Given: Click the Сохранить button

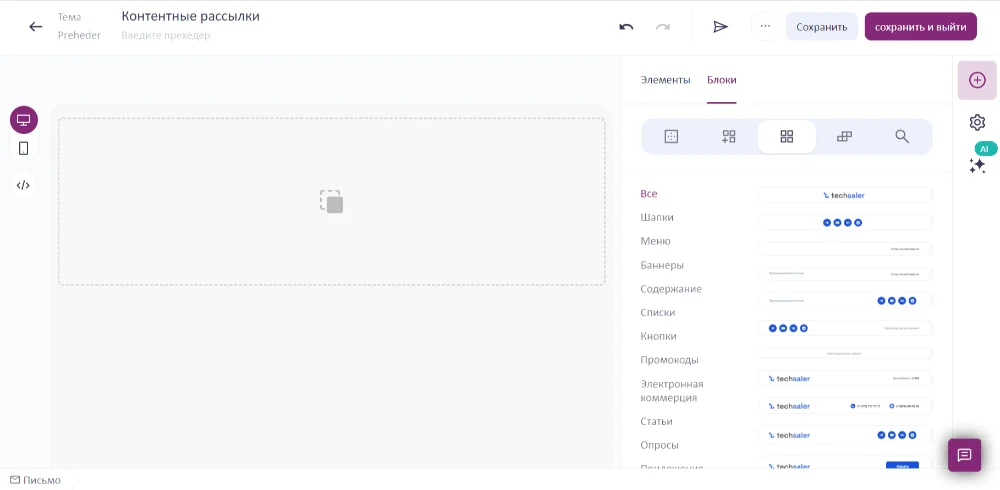Looking at the screenshot, I should [821, 27].
